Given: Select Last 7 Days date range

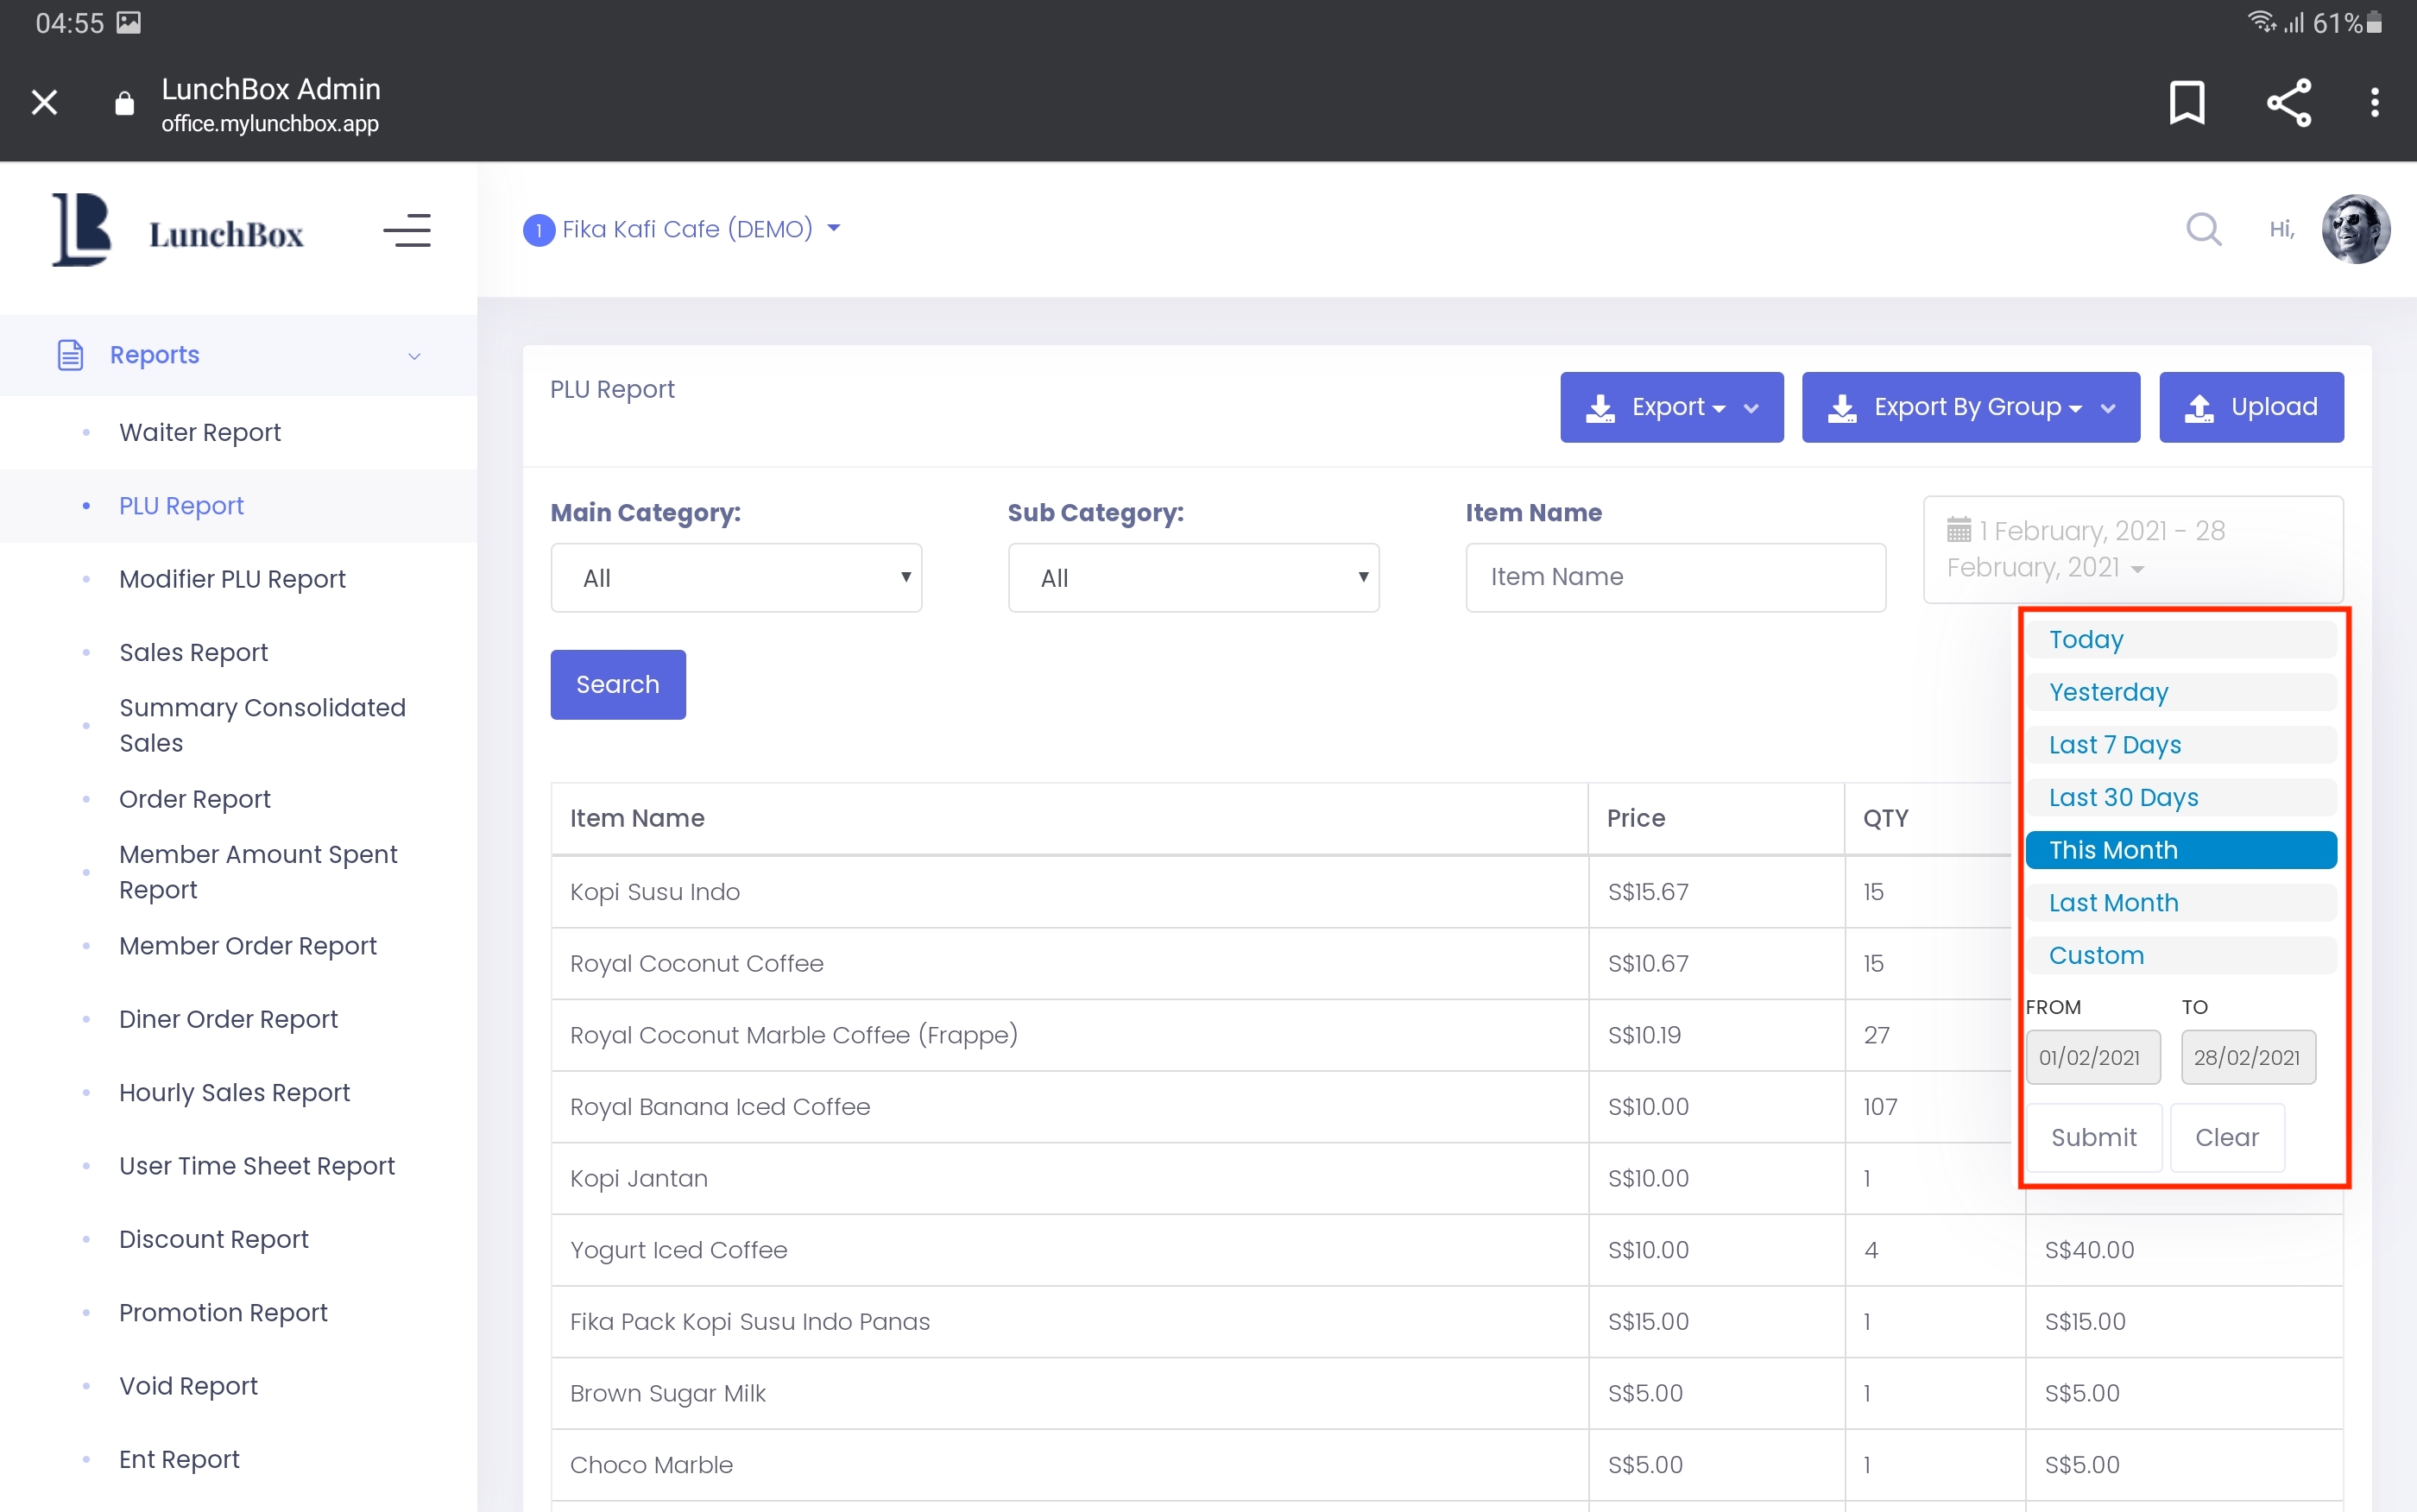Looking at the screenshot, I should click(x=2115, y=745).
